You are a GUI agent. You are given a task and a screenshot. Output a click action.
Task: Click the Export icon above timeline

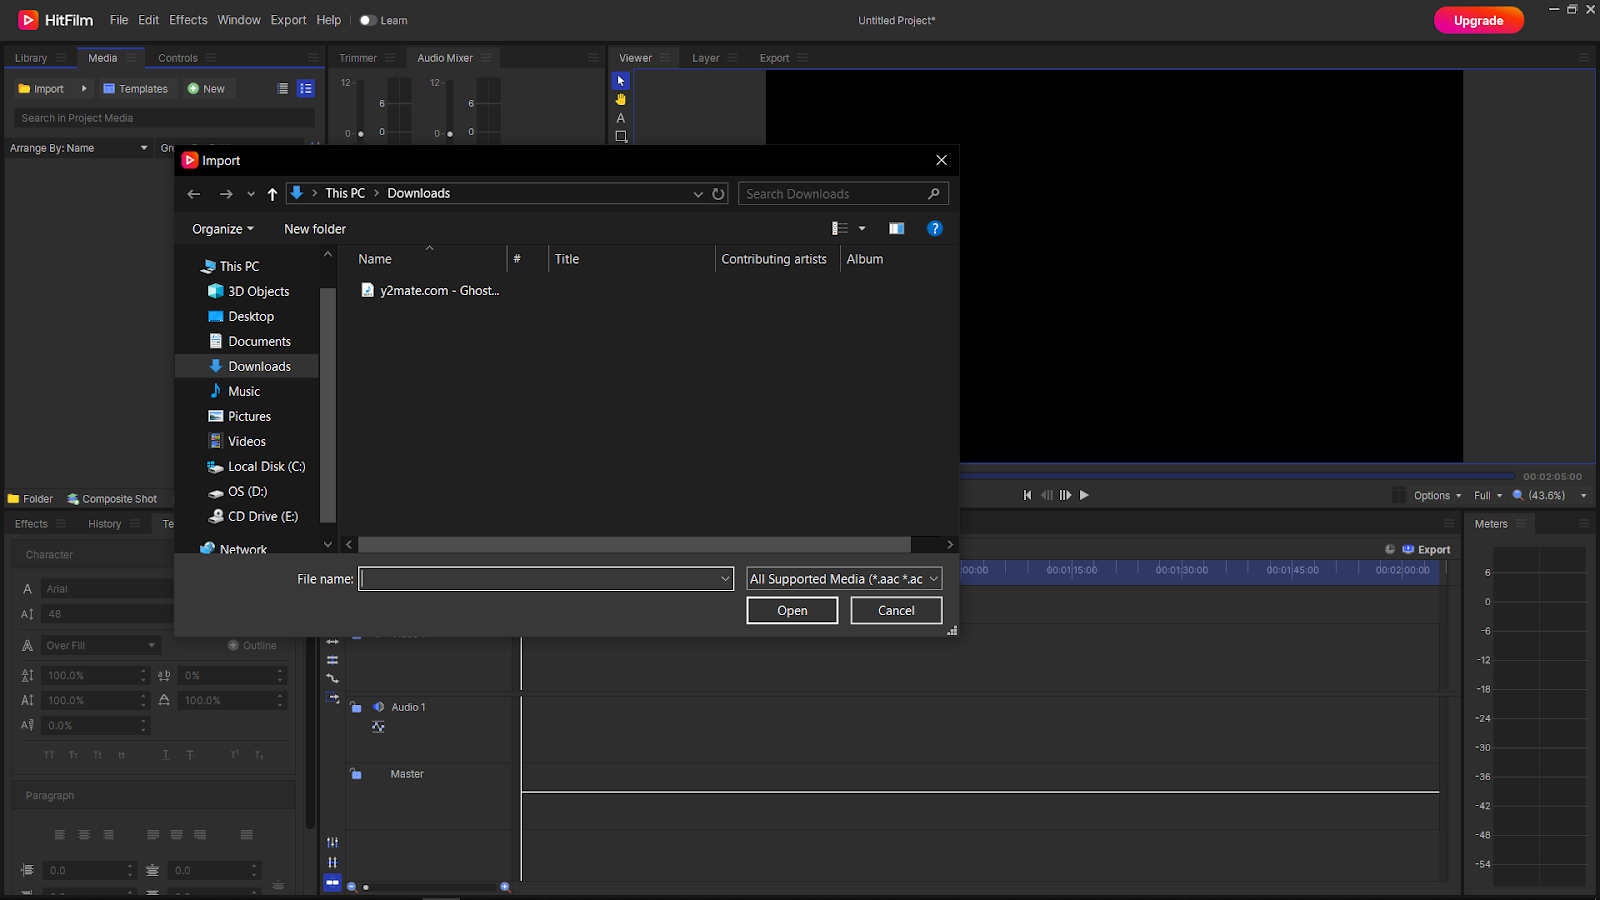click(1426, 549)
